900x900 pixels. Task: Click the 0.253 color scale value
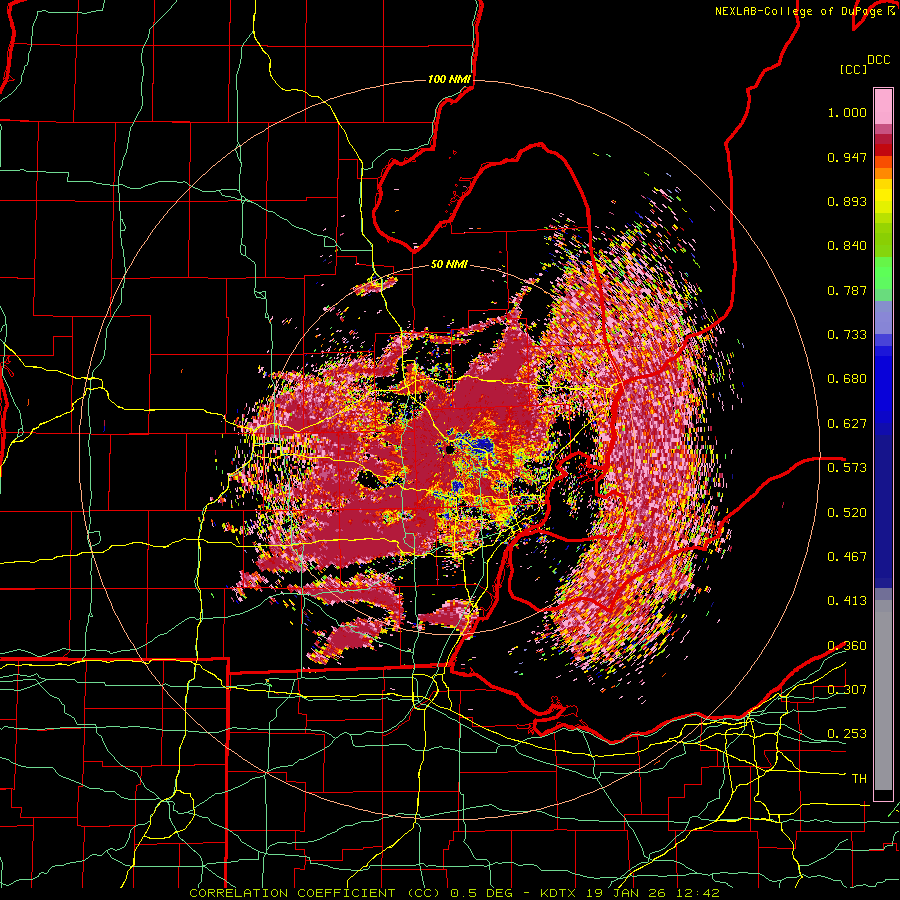point(847,734)
